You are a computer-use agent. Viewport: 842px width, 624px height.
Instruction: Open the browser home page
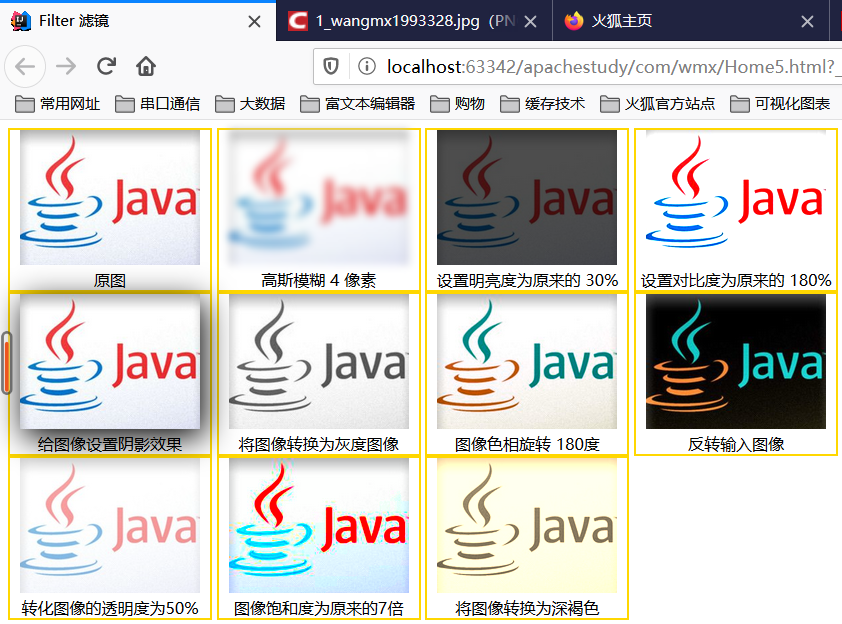[x=143, y=67]
